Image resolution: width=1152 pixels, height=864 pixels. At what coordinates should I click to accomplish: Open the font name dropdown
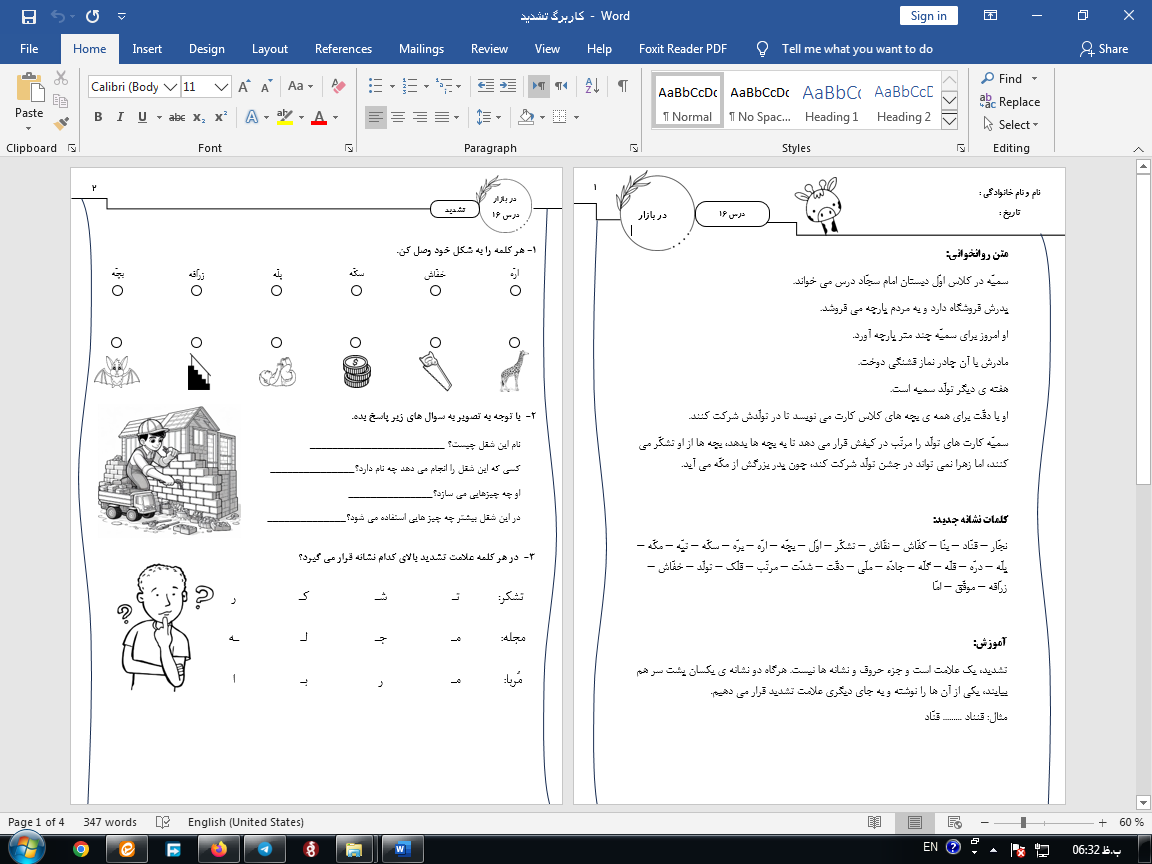(x=170, y=87)
